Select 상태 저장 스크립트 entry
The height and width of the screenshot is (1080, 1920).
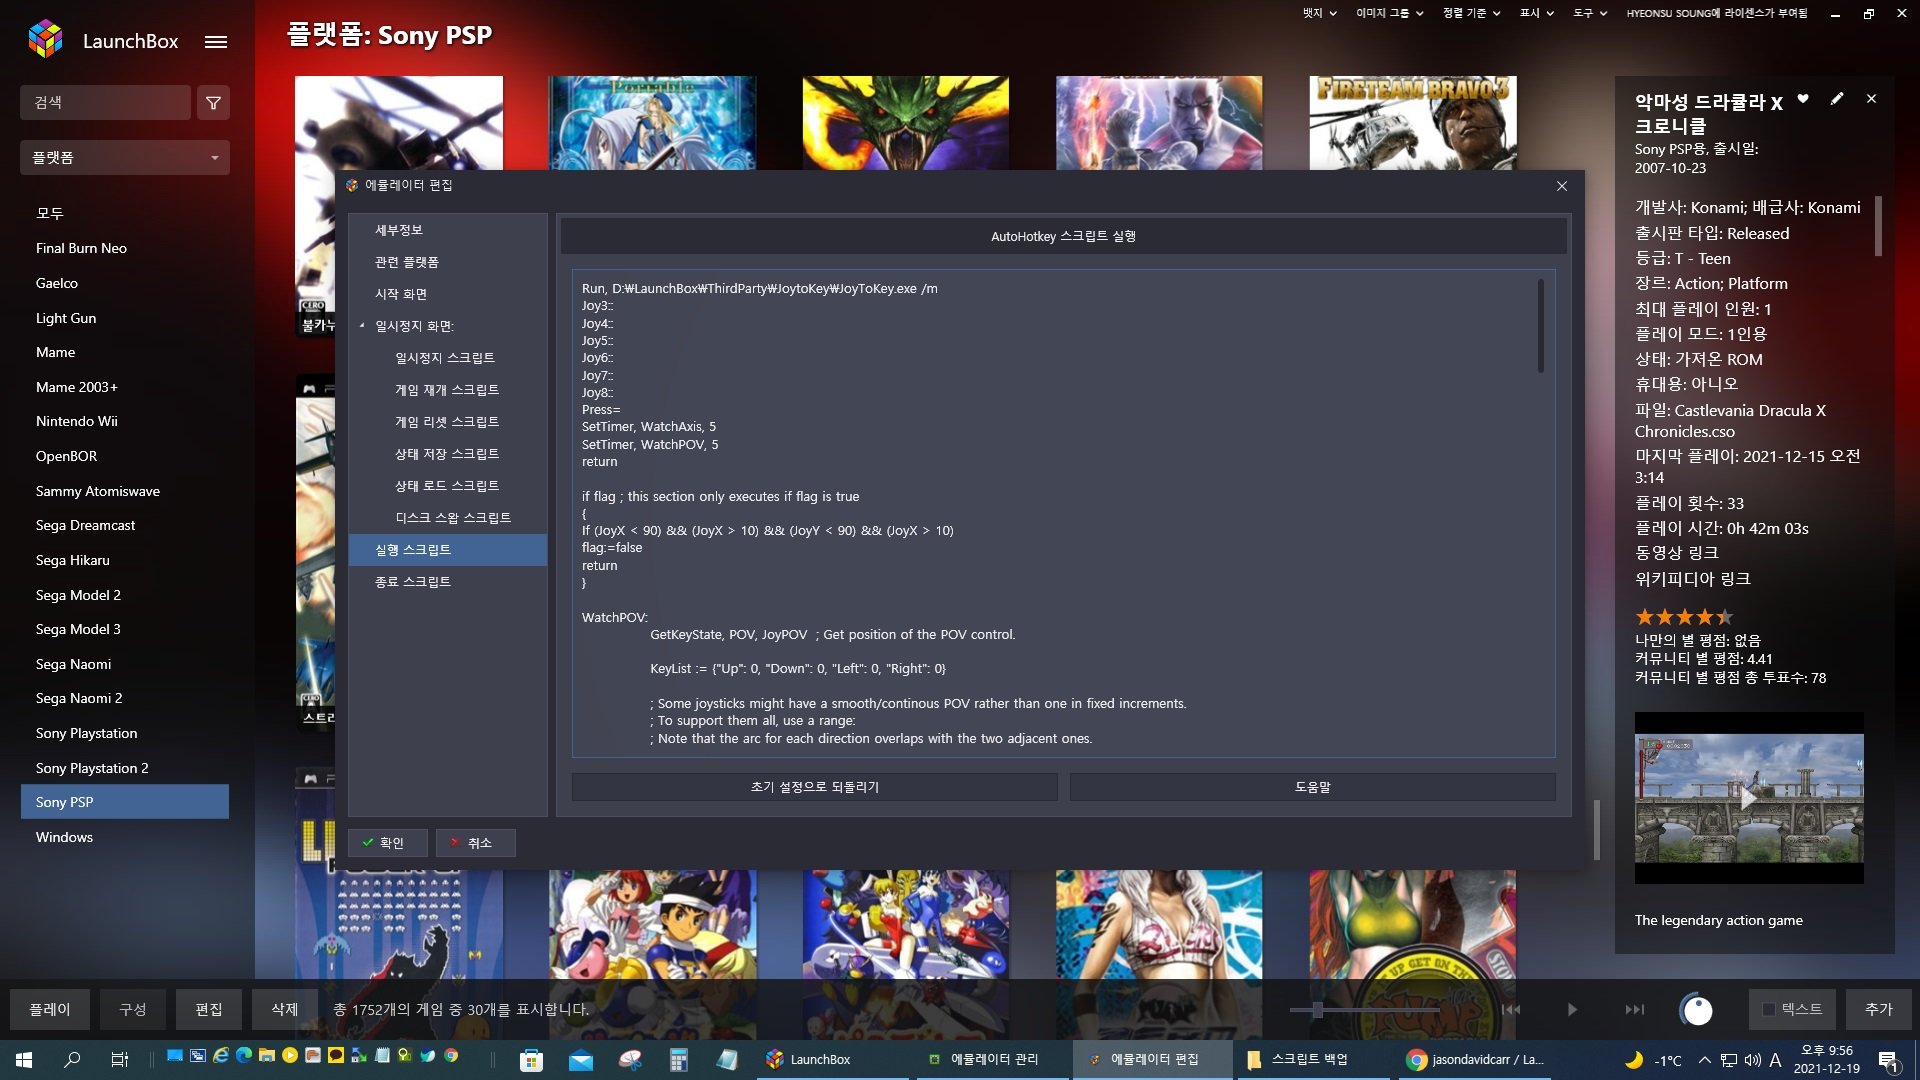[x=447, y=454]
